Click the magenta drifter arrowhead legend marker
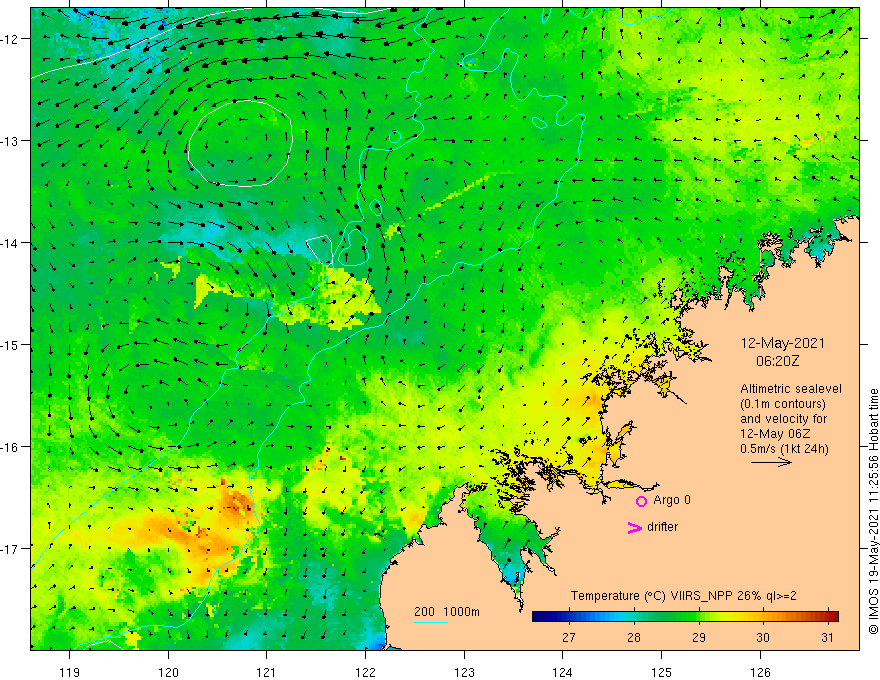Image resolution: width=880 pixels, height=680 pixels. (635, 528)
